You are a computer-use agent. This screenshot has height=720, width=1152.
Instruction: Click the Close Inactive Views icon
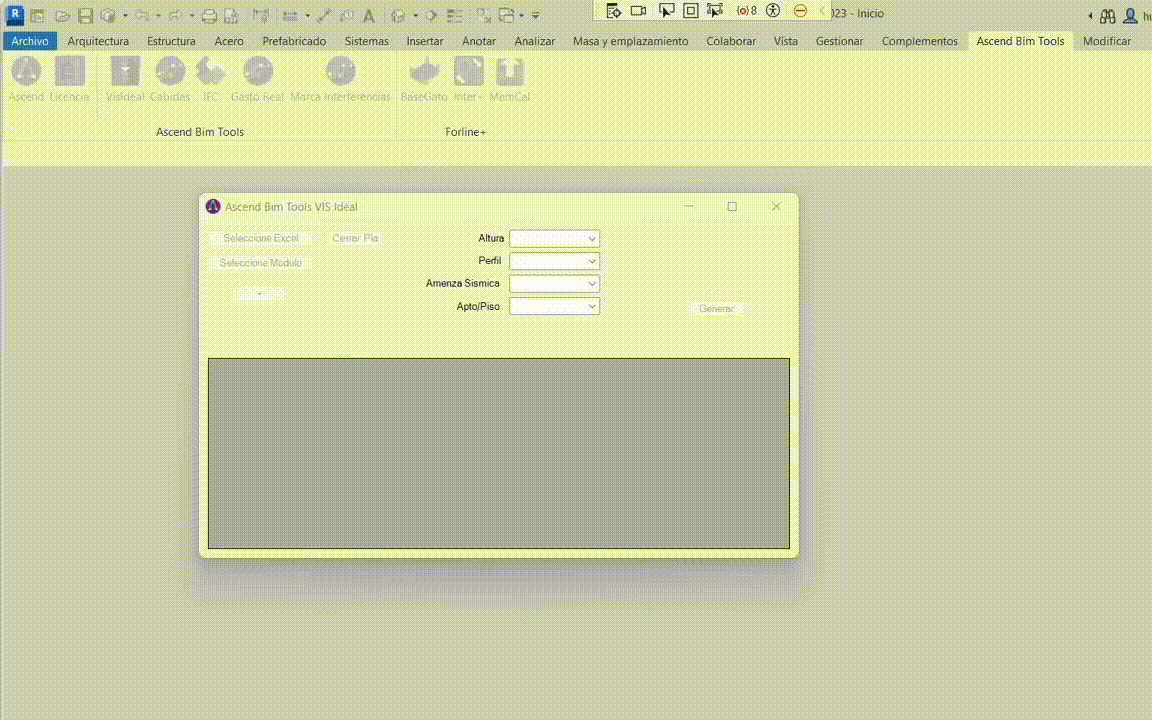click(x=483, y=15)
